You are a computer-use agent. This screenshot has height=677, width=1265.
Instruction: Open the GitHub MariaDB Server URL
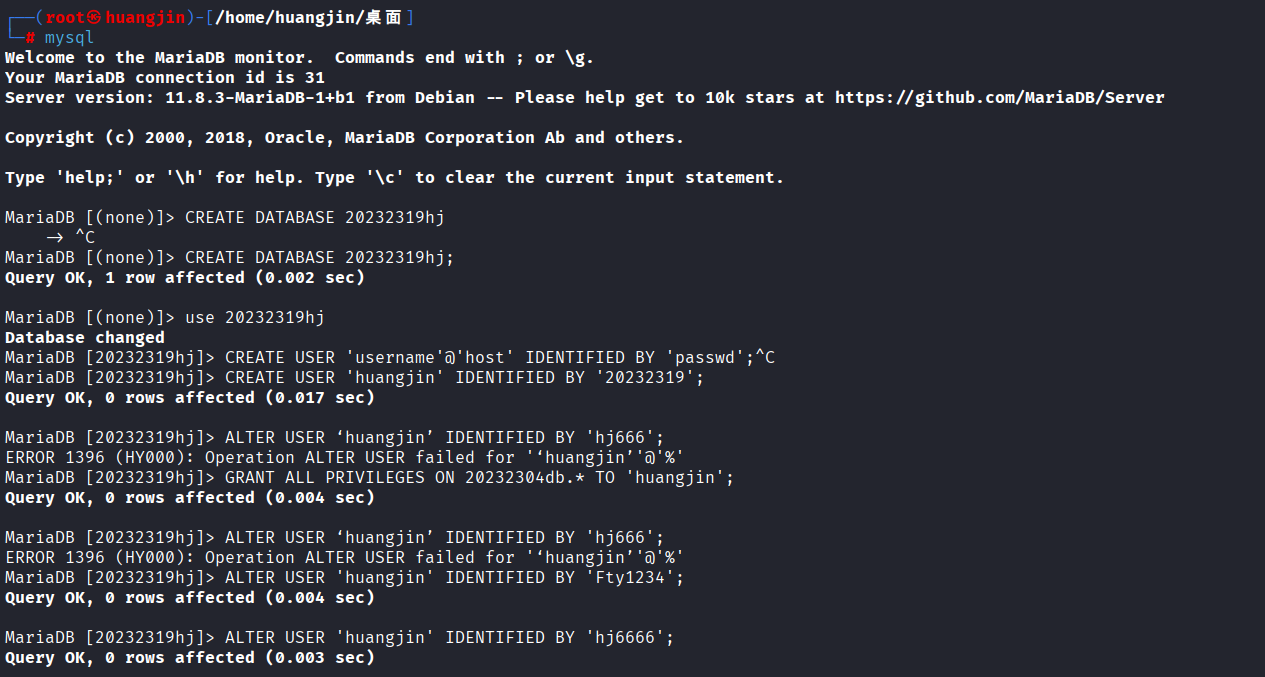999,98
